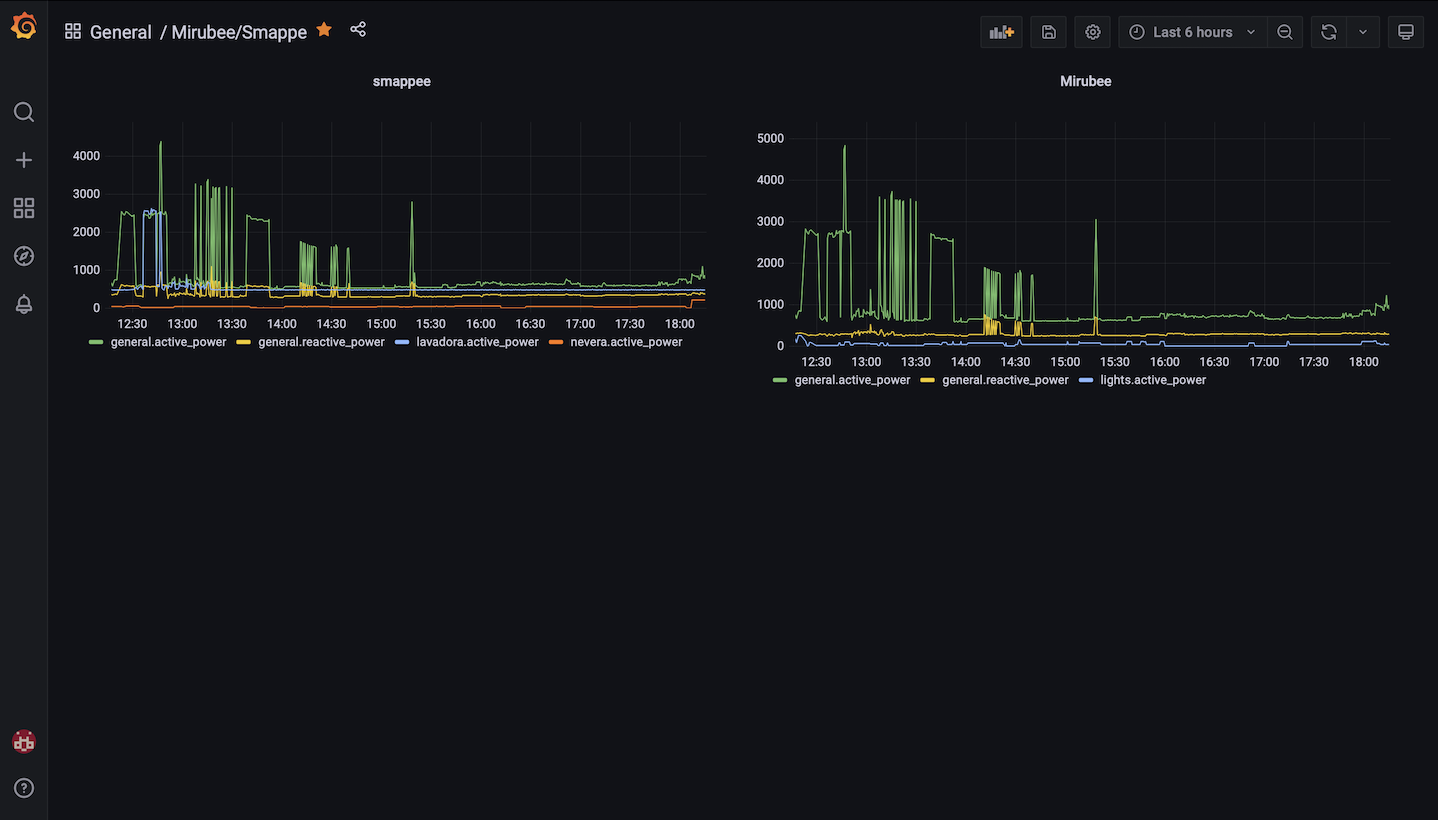Change color of lavadora.active_power blue swatch
Viewport: 1438px width, 820px height.
click(401, 342)
